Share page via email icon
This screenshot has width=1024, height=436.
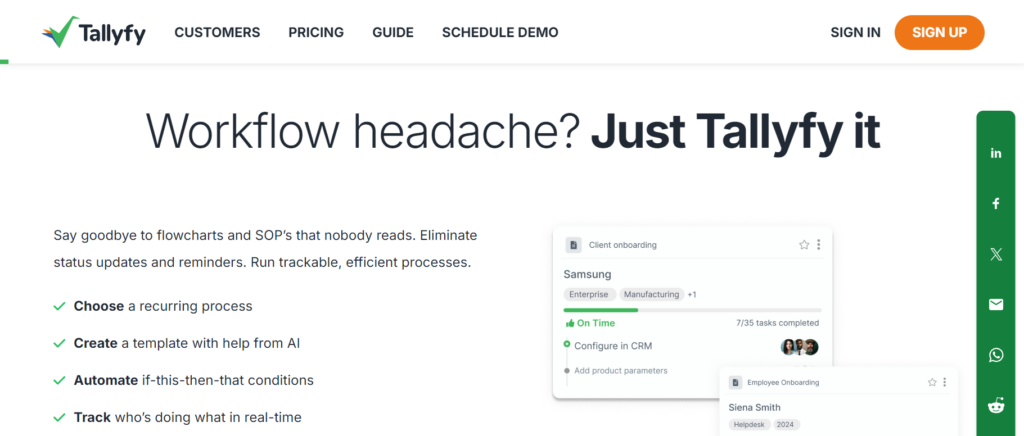pos(996,305)
